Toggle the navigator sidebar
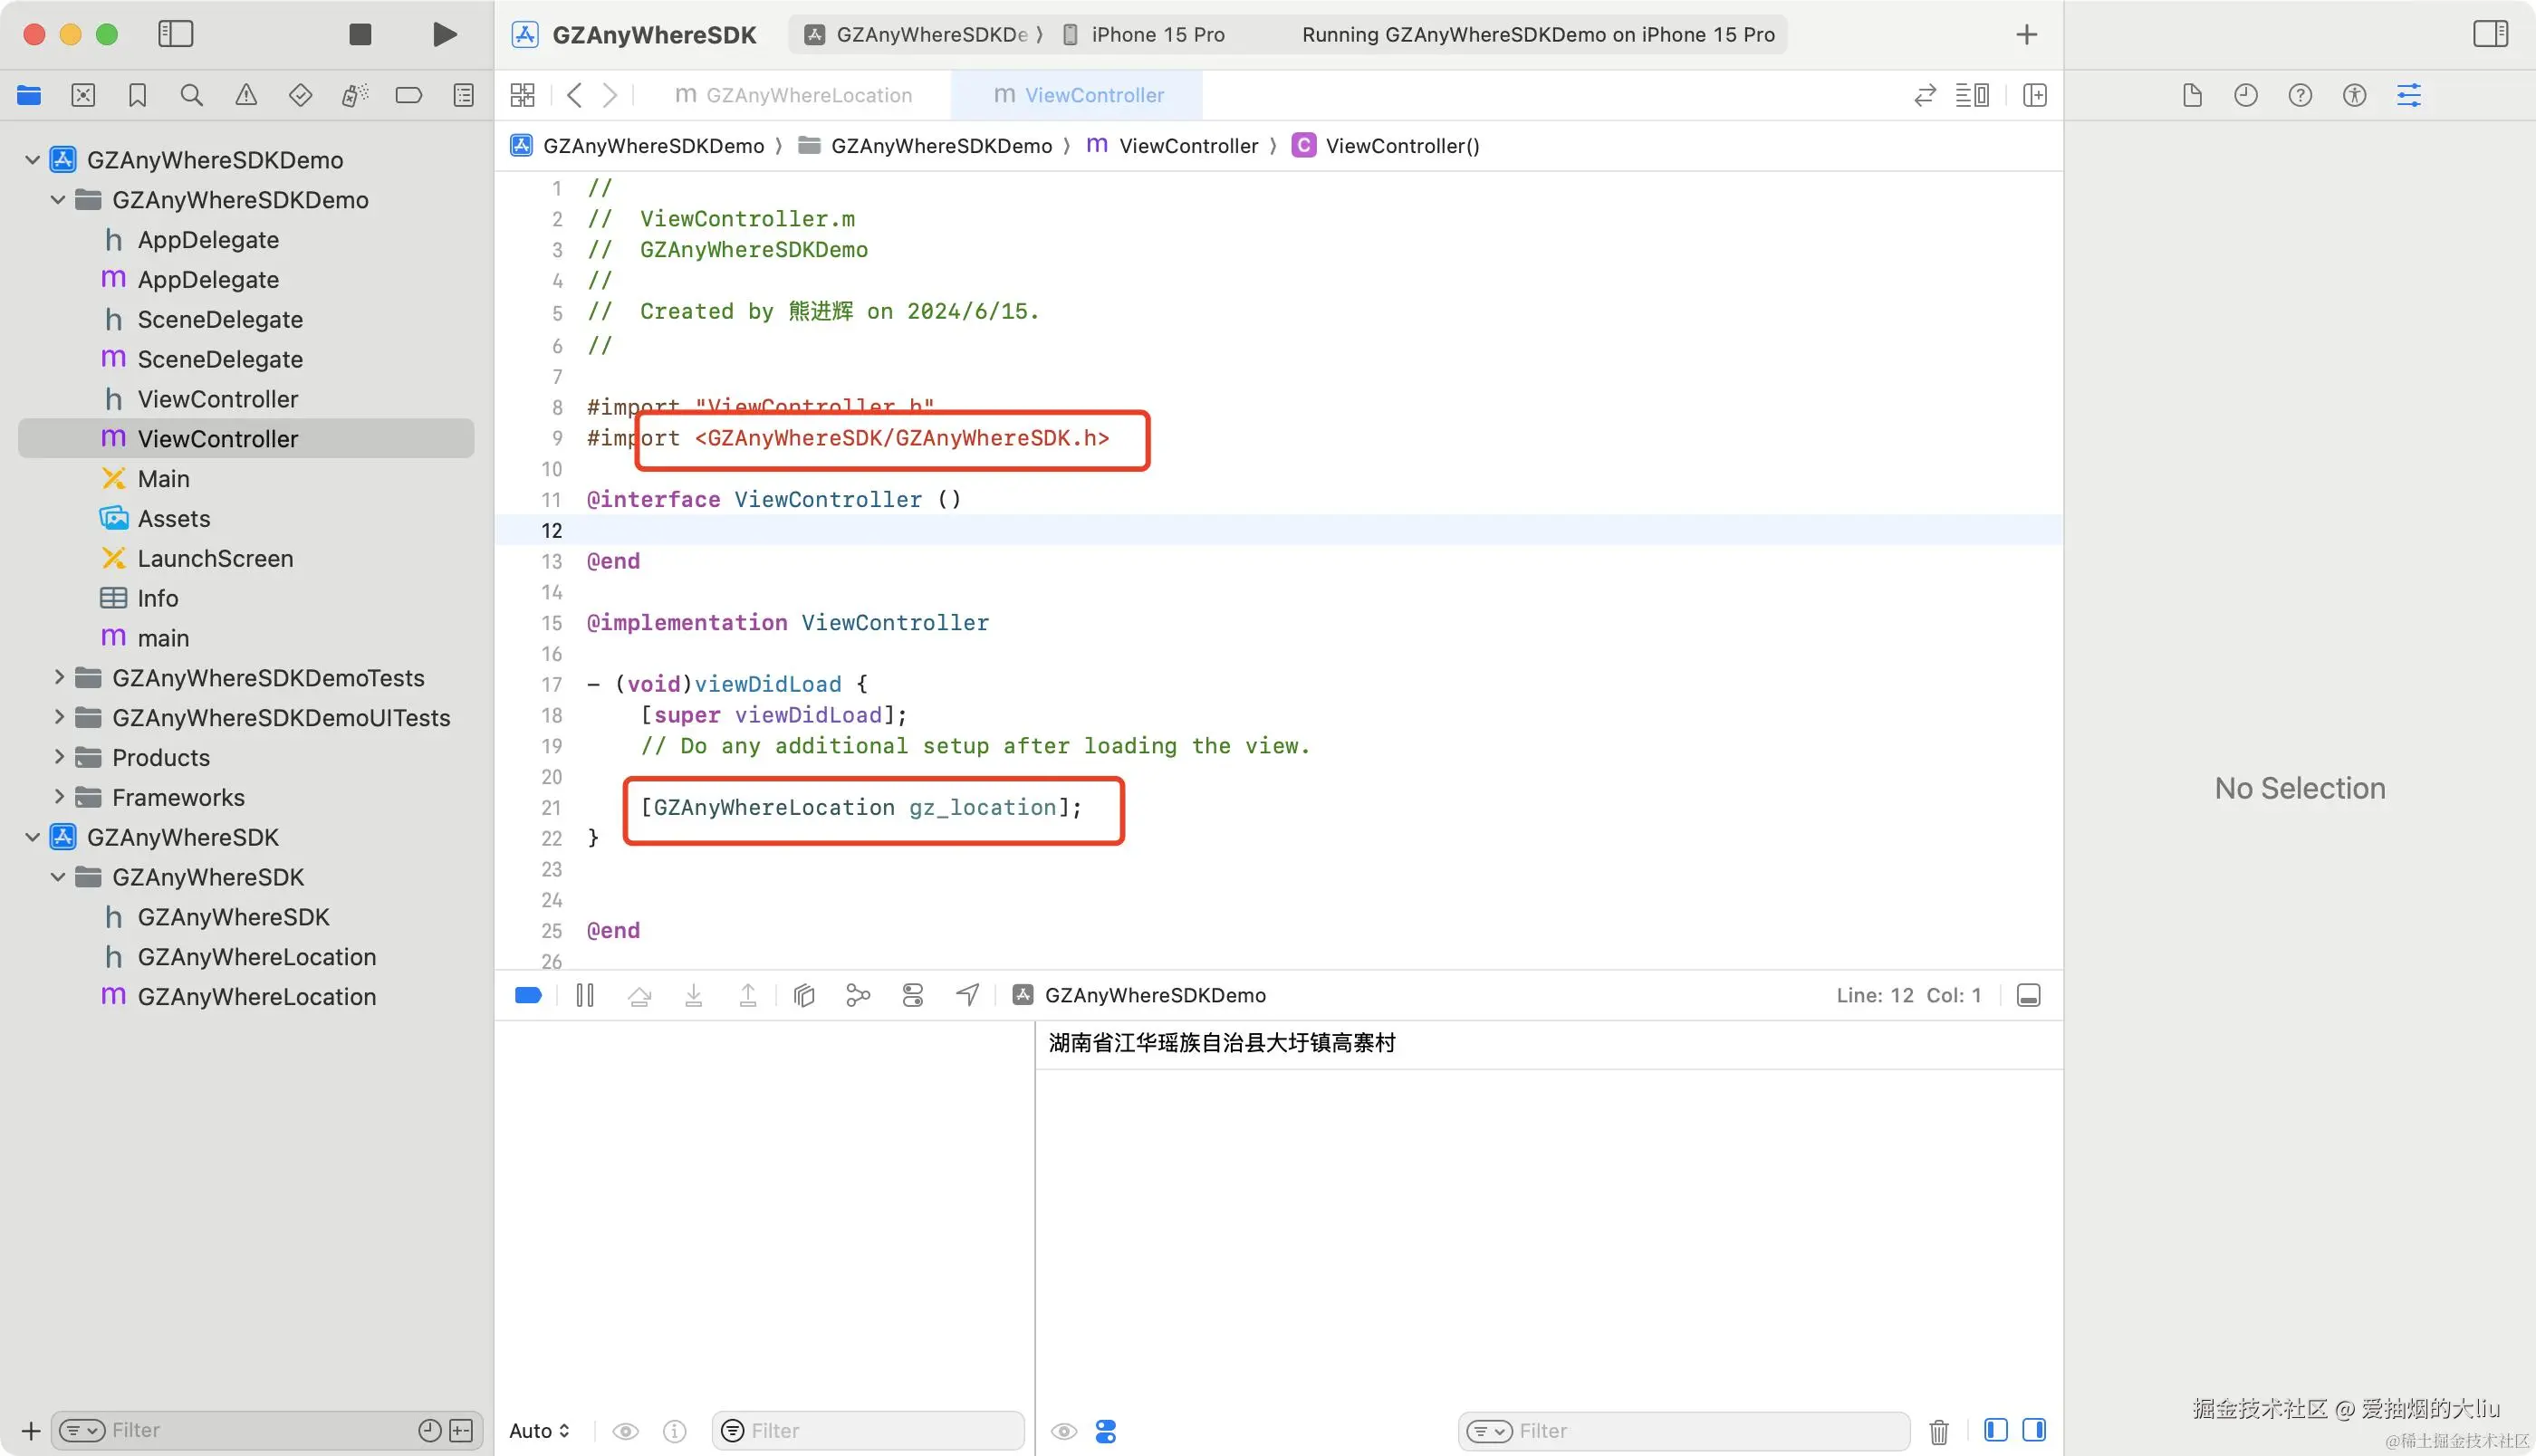Viewport: 2536px width, 1456px height. point(176,34)
